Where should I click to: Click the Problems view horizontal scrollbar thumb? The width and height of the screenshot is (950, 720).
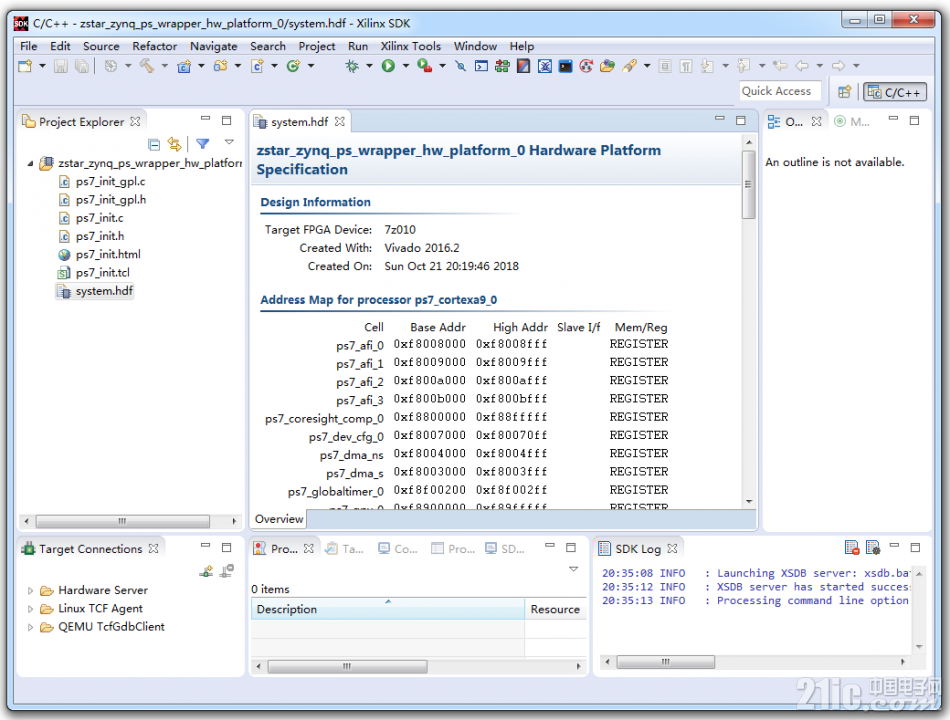click(347, 667)
